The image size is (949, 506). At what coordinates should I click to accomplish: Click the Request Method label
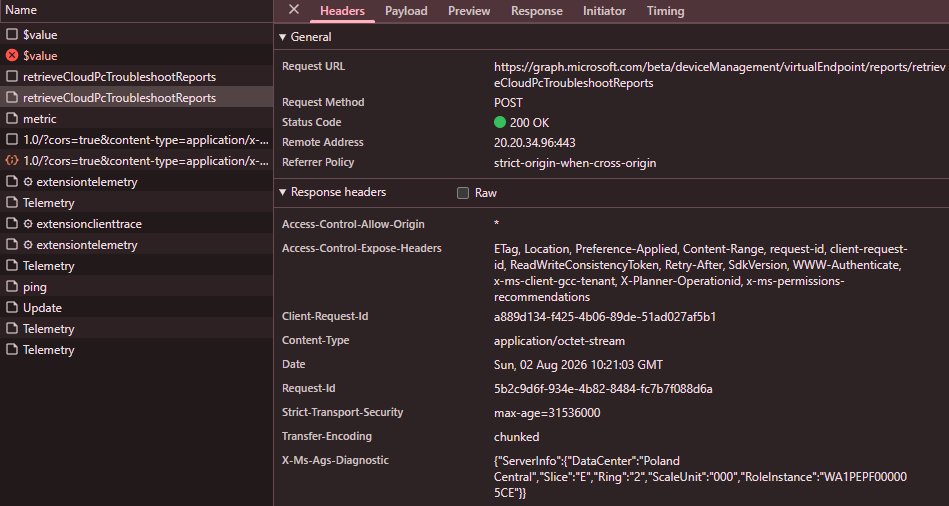coord(323,102)
